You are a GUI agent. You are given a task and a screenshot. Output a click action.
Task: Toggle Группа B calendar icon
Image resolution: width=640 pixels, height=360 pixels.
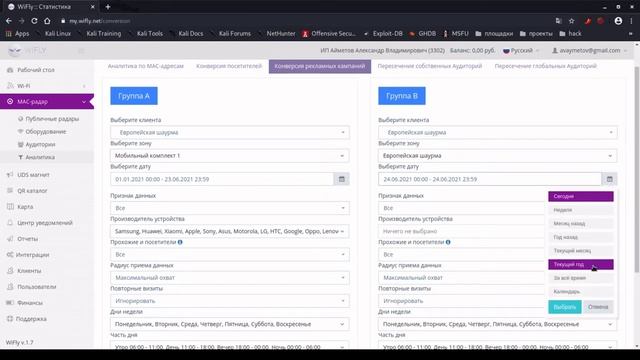coord(609,179)
